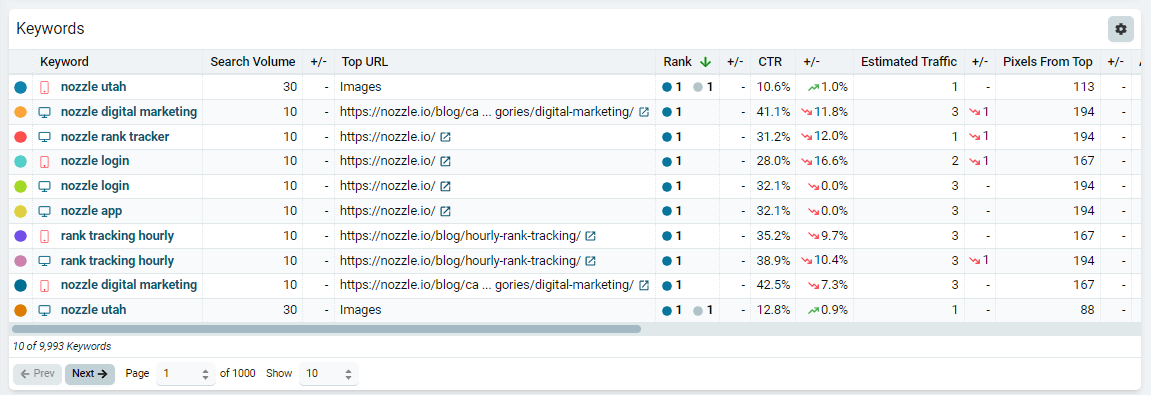This screenshot has width=1151, height=395.
Task: Click Pixels From Top value 88
Action: click(1088, 311)
